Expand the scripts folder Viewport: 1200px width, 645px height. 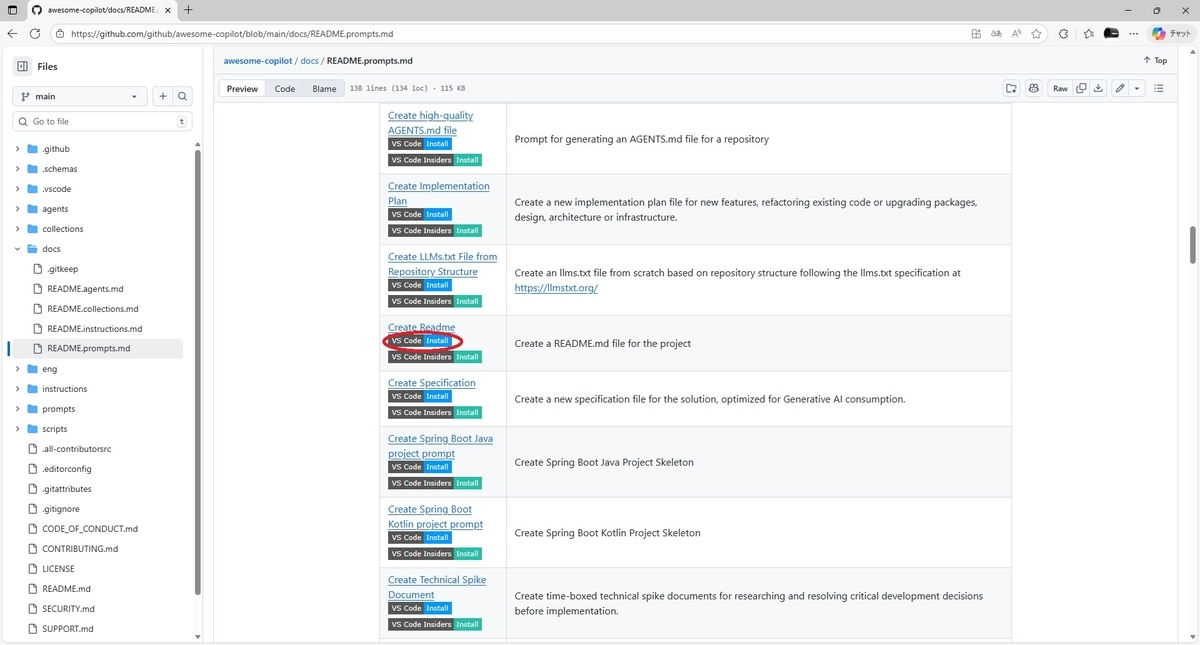pyautogui.click(x=17, y=429)
